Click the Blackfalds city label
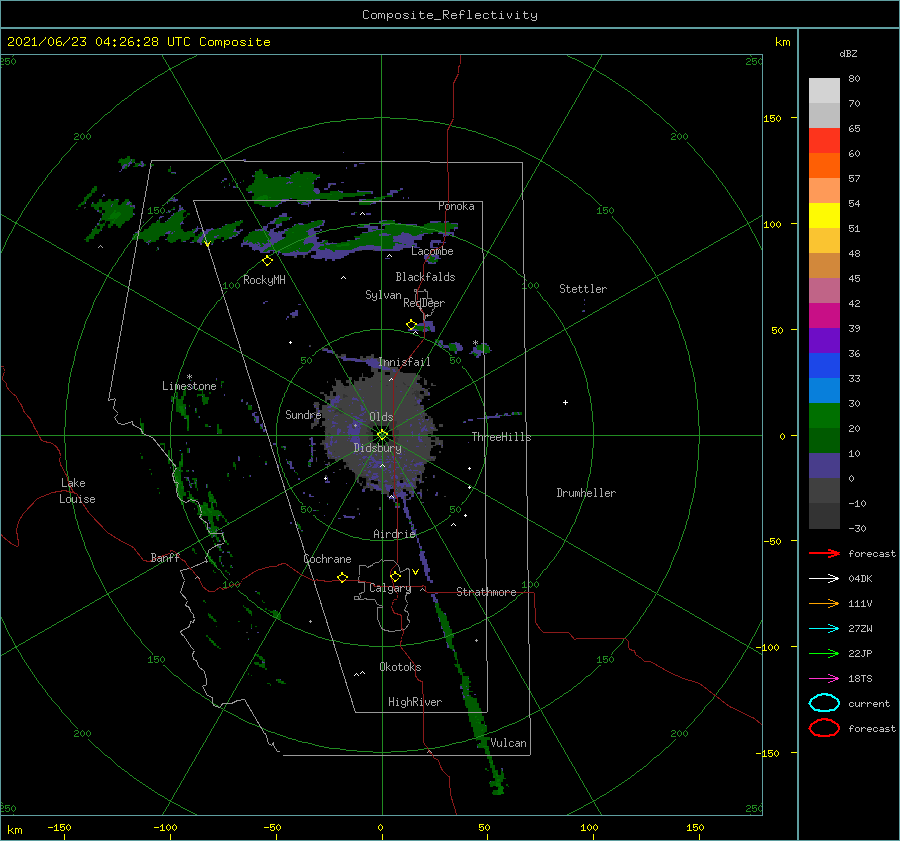The width and height of the screenshot is (900, 841). pyautogui.click(x=425, y=277)
